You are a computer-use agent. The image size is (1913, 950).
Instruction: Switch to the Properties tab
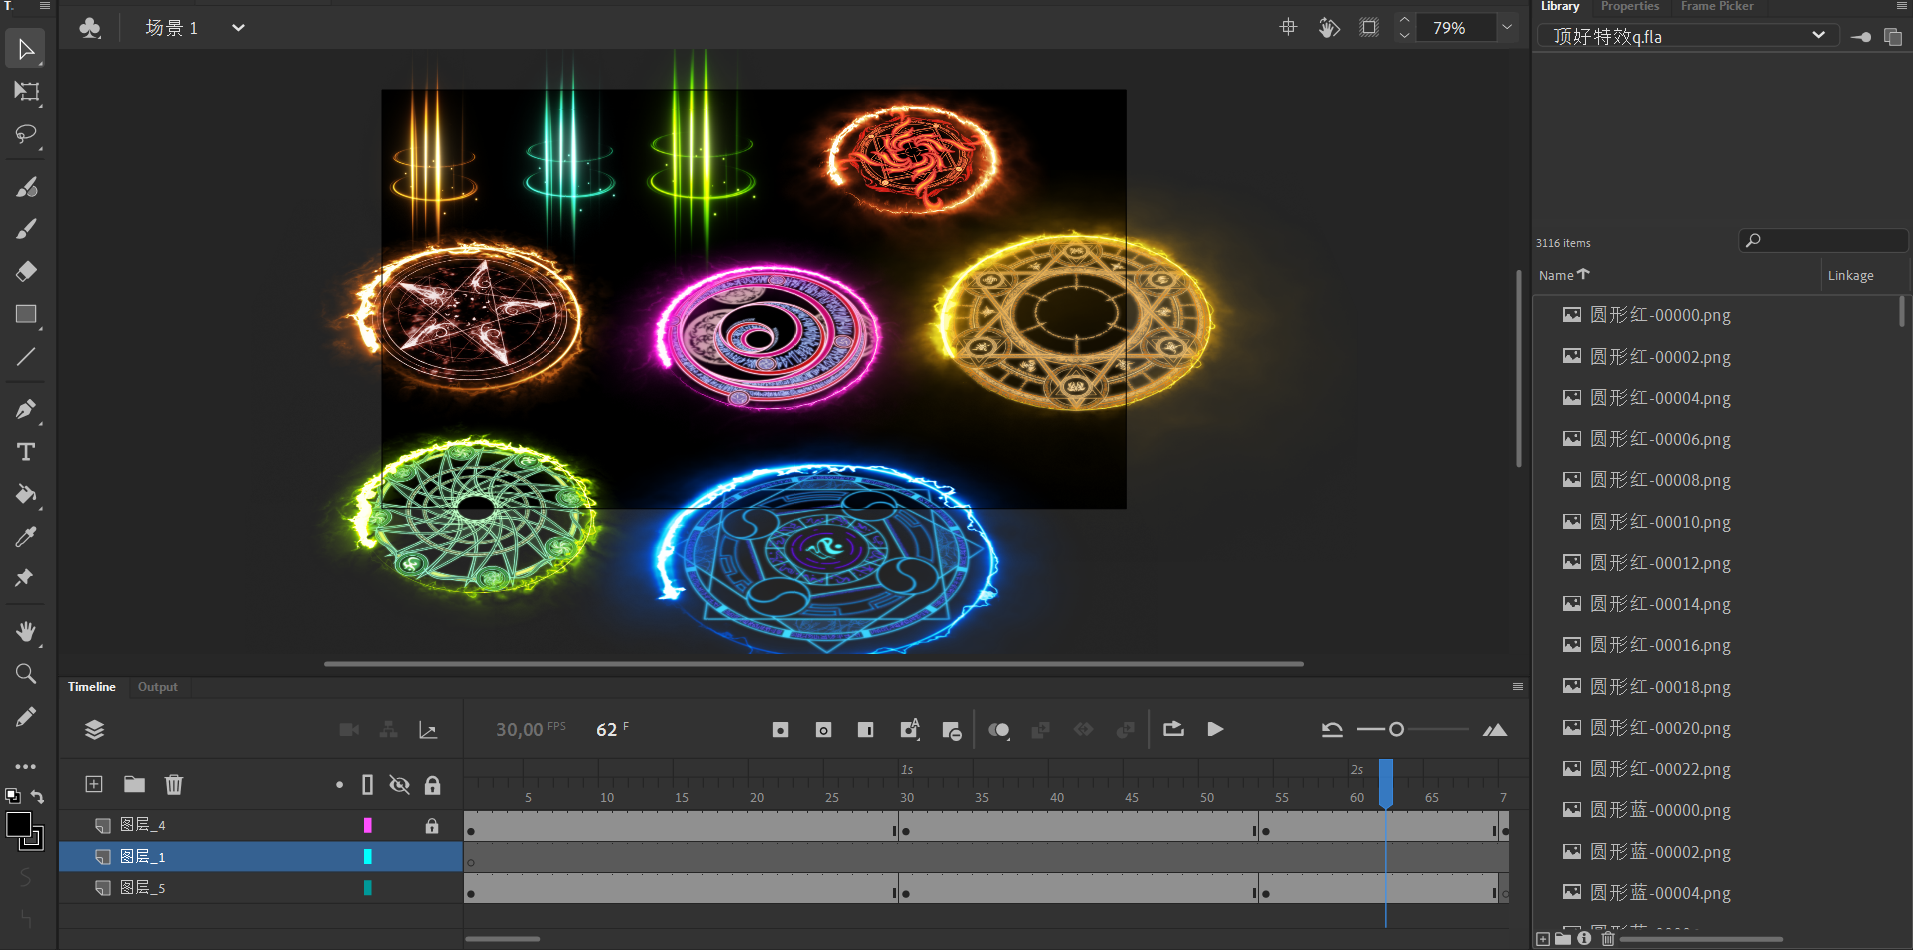[1629, 7]
